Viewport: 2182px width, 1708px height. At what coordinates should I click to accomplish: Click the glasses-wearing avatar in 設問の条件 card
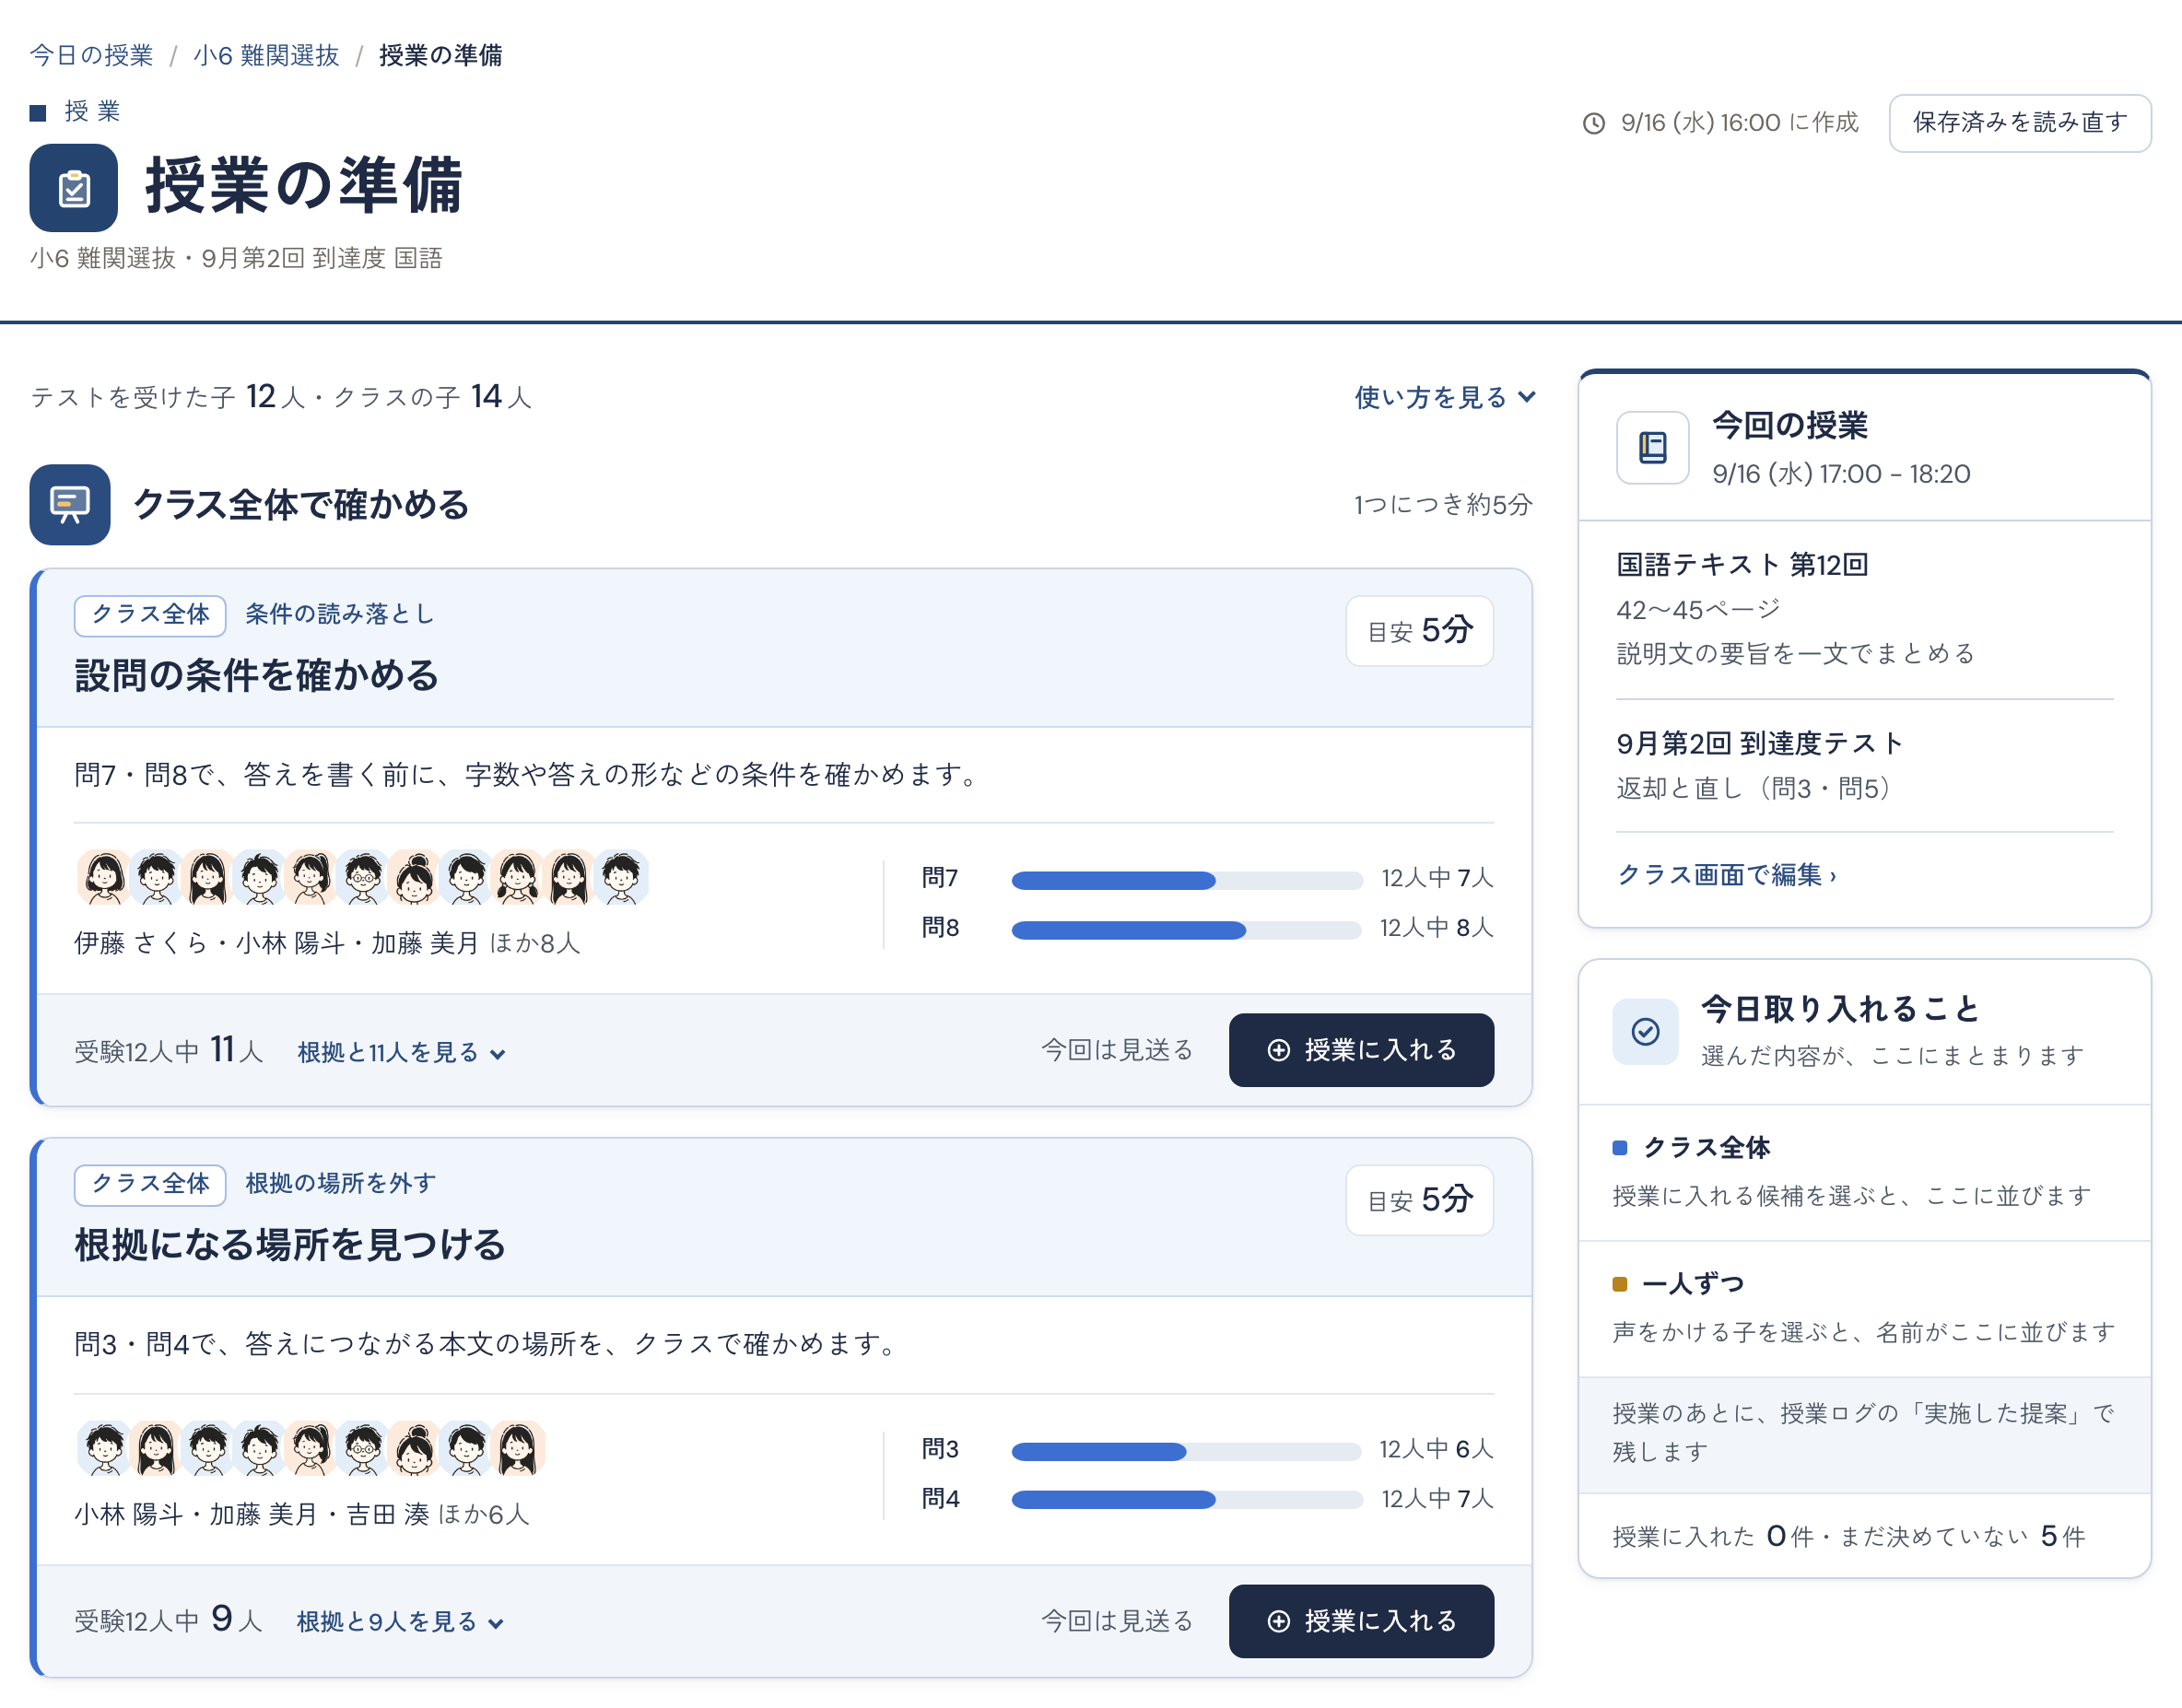pyautogui.click(x=363, y=877)
